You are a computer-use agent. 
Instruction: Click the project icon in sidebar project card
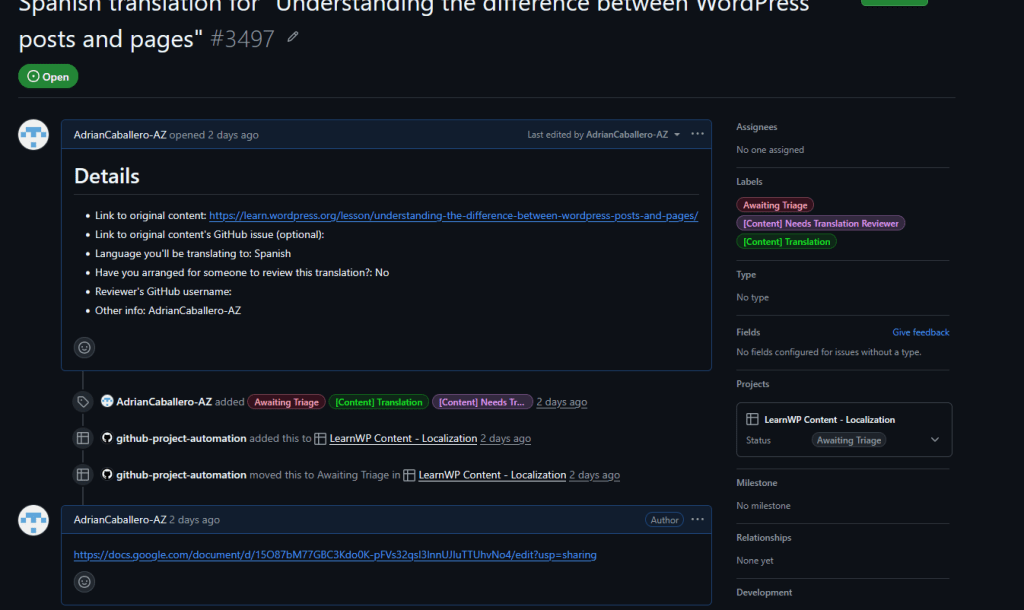click(x=752, y=419)
